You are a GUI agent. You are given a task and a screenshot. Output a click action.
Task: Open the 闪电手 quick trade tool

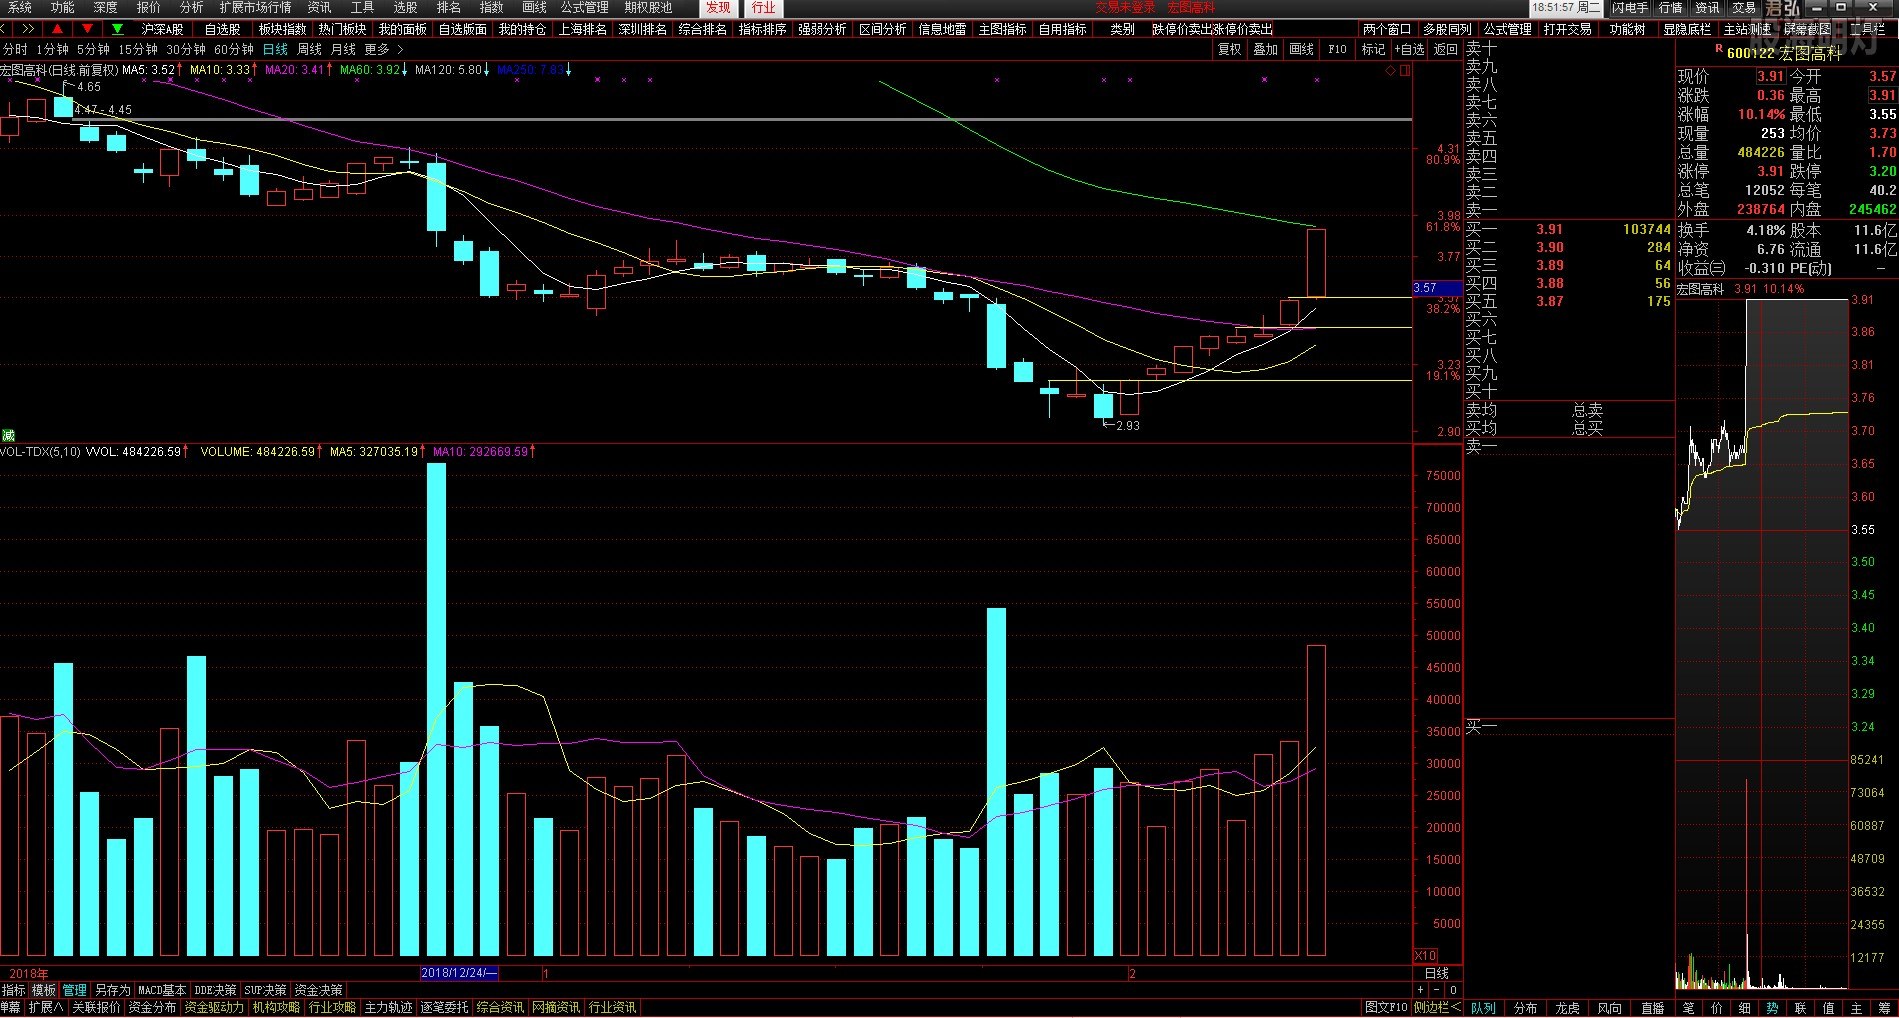[x=1629, y=7]
